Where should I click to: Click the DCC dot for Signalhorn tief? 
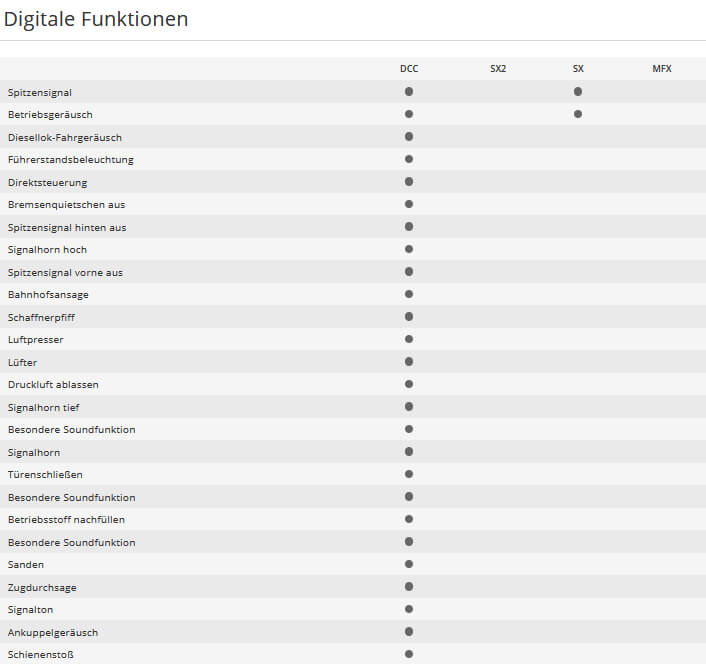coord(409,407)
